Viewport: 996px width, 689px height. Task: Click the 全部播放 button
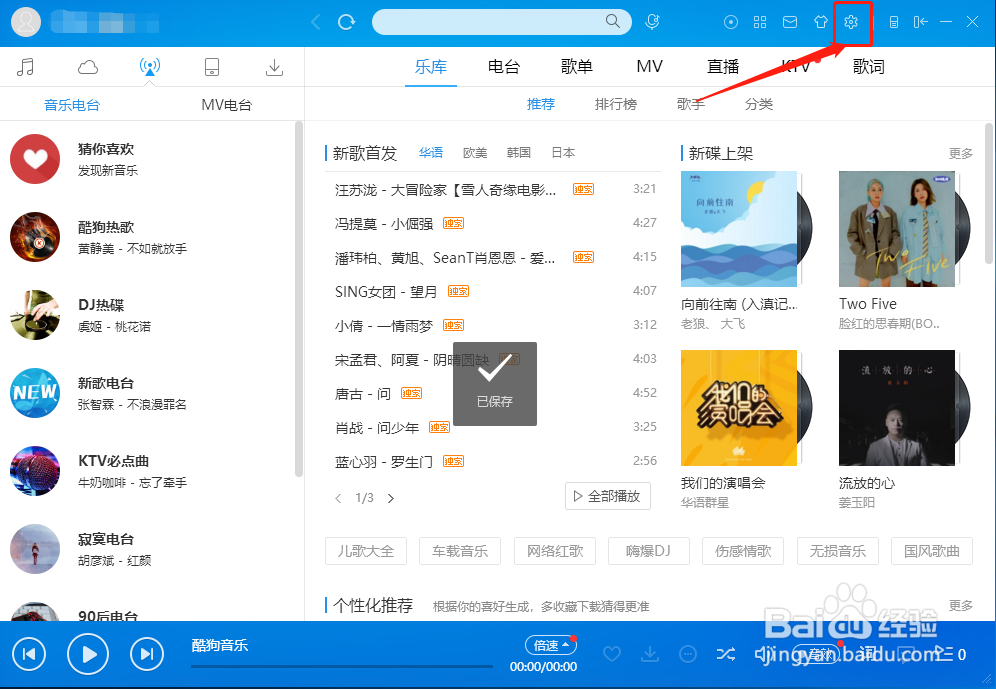click(607, 496)
